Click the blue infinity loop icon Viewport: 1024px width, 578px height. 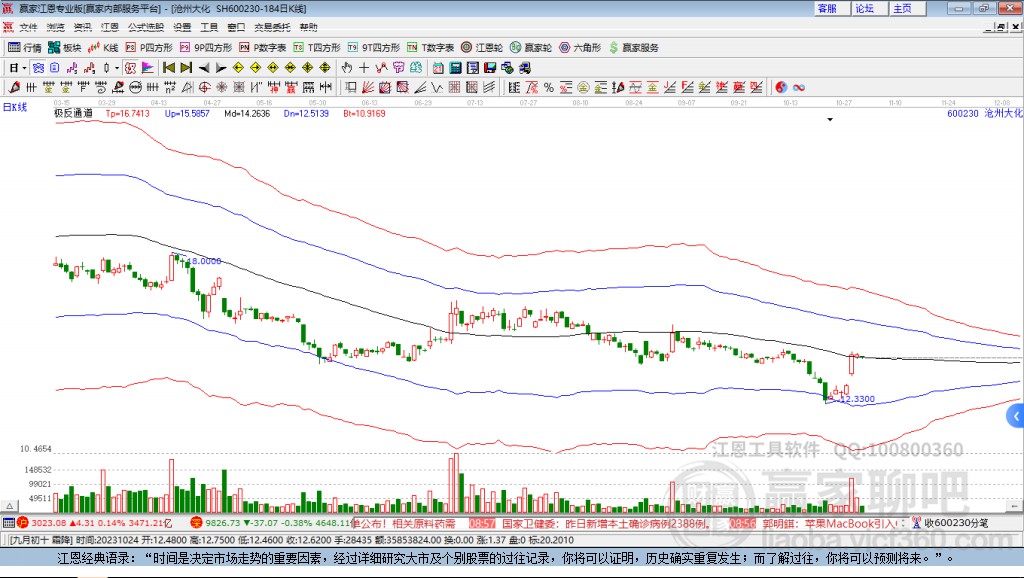coord(799,87)
